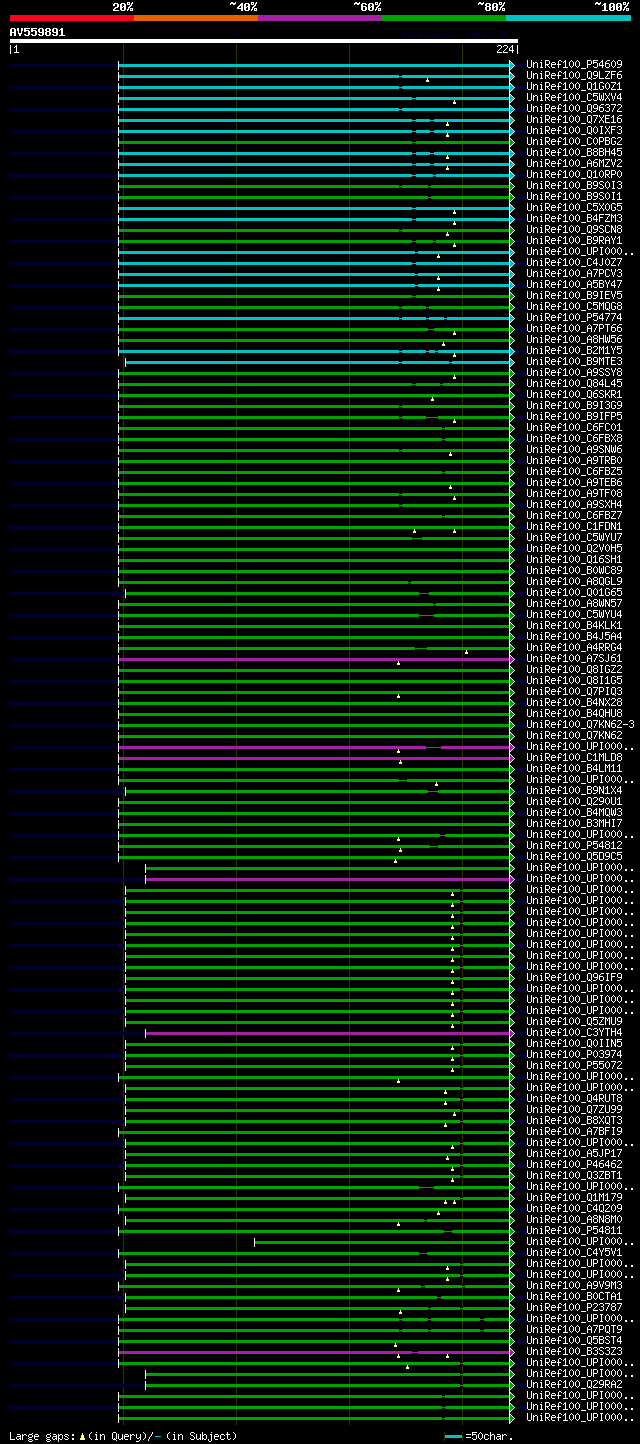Click the white query sequence ruler bar

[264, 41]
